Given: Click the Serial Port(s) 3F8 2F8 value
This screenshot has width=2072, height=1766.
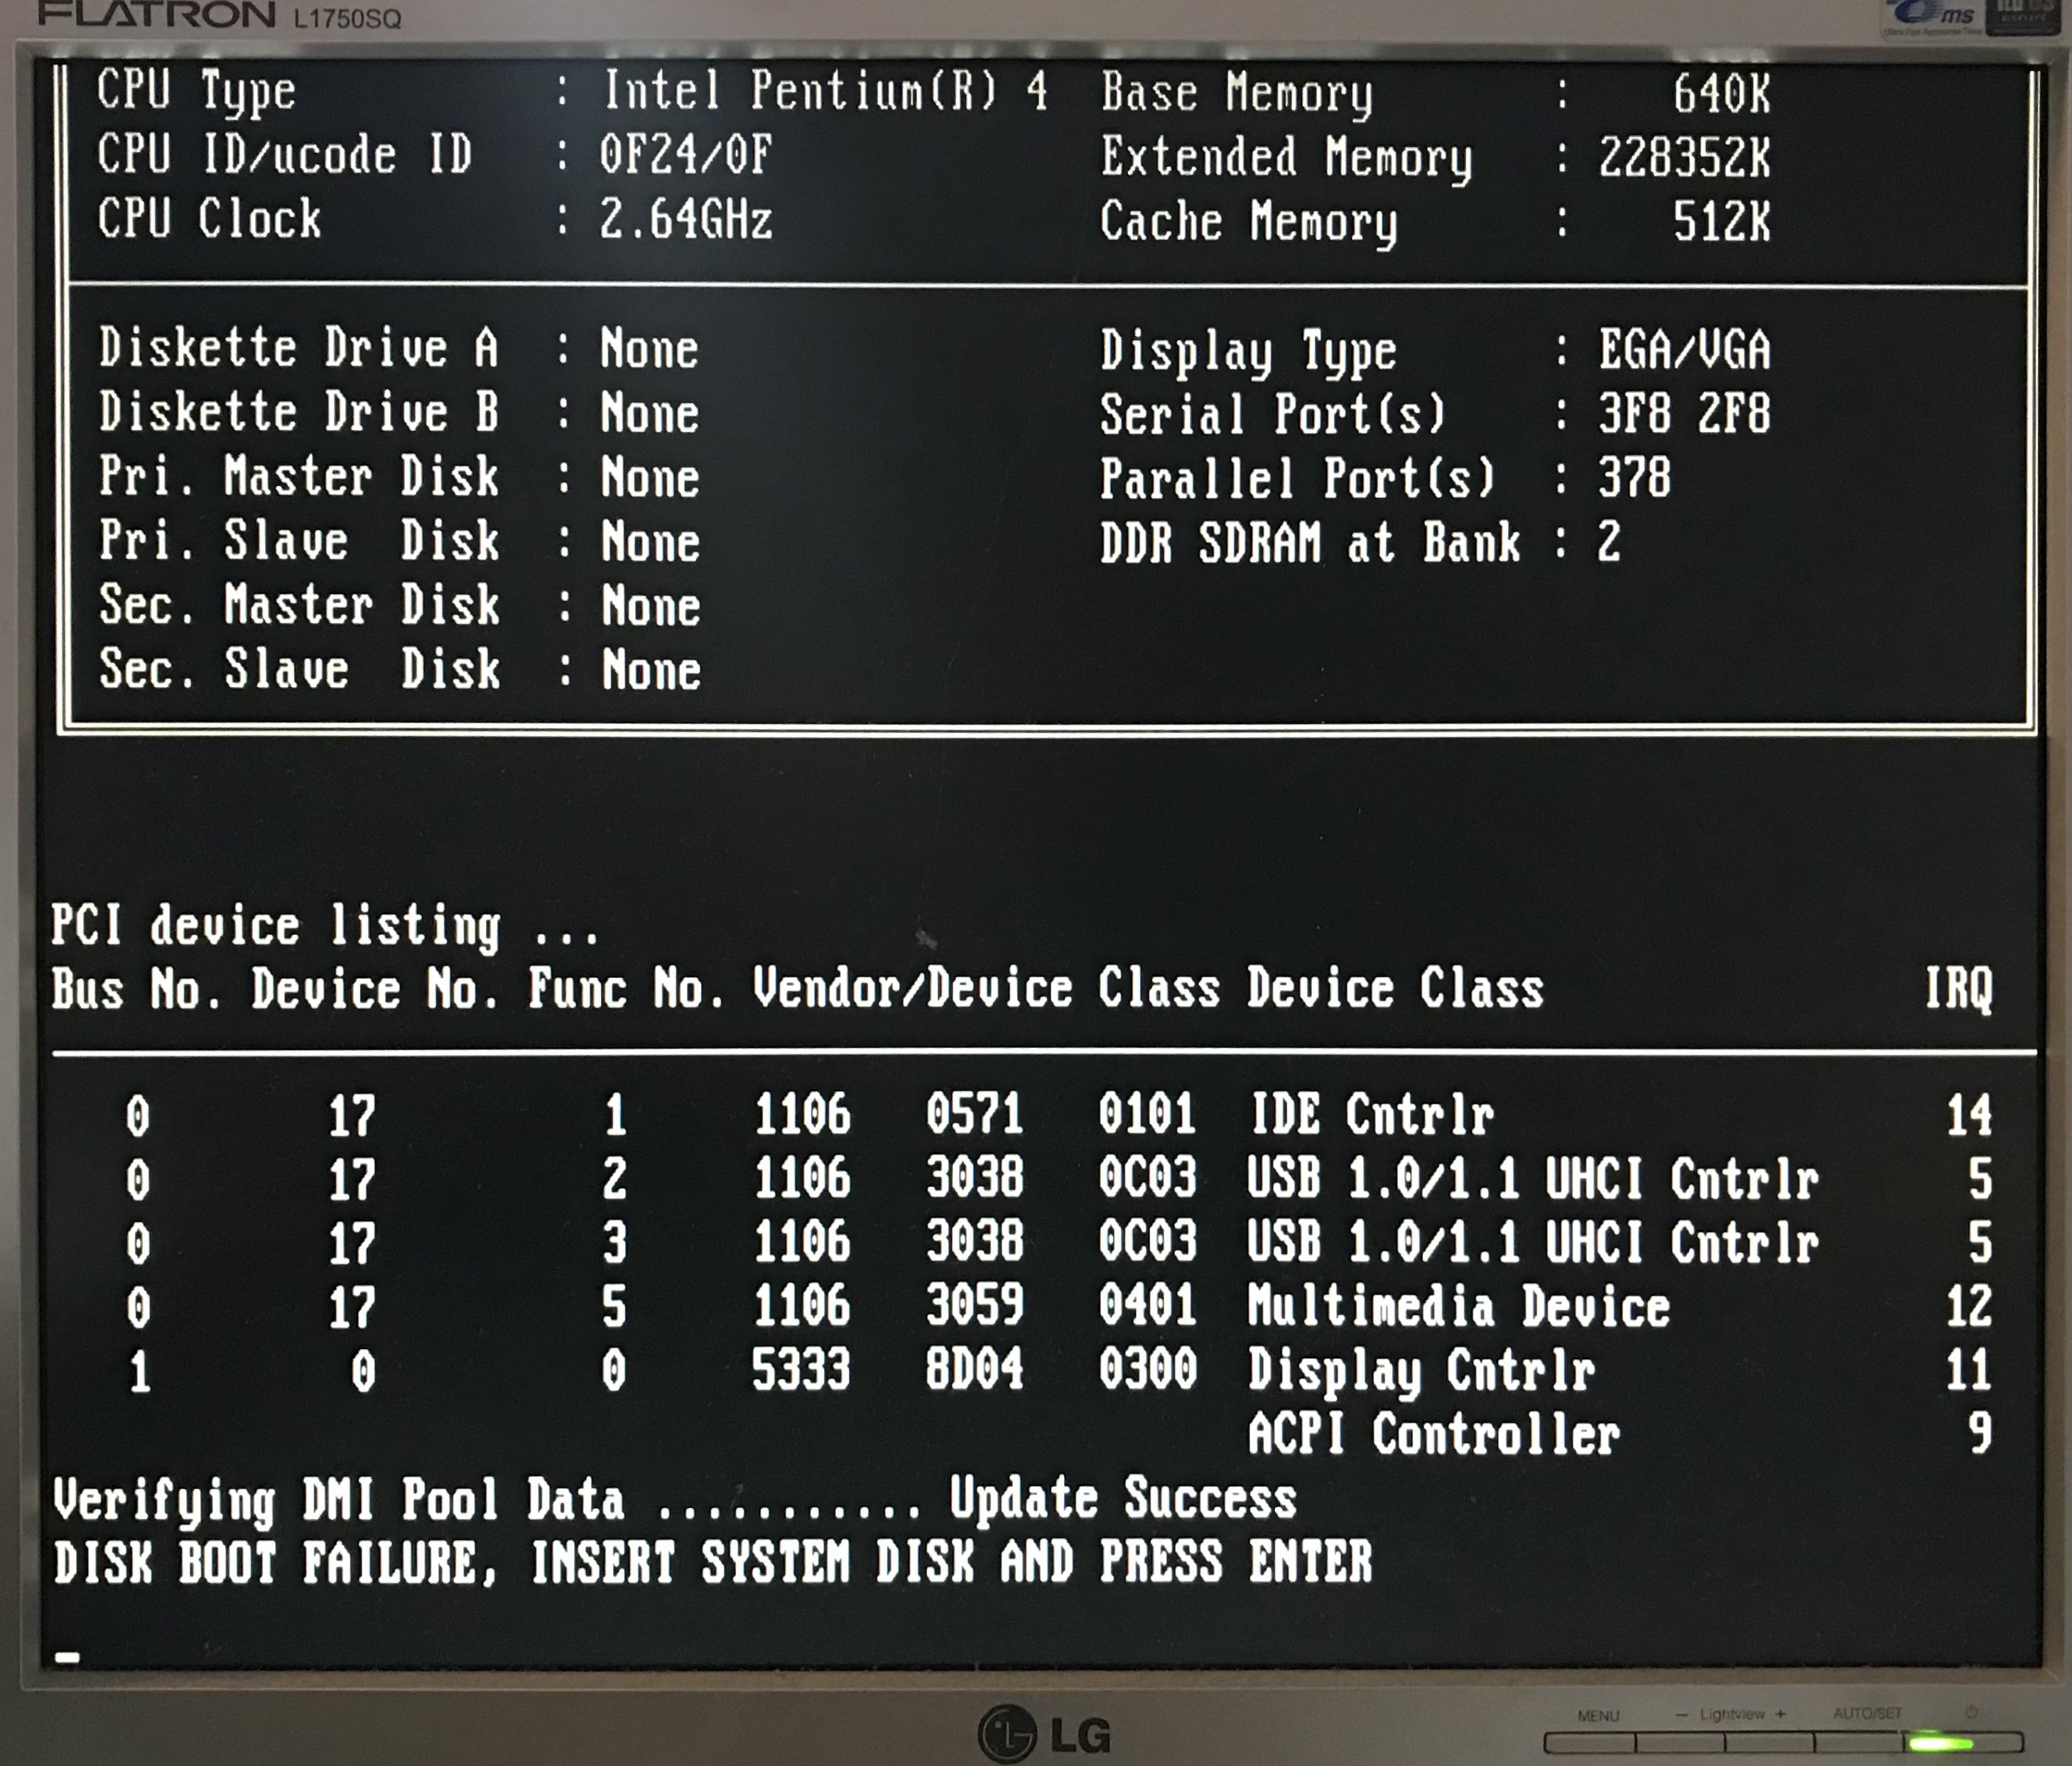Looking at the screenshot, I should pyautogui.click(x=1684, y=413).
